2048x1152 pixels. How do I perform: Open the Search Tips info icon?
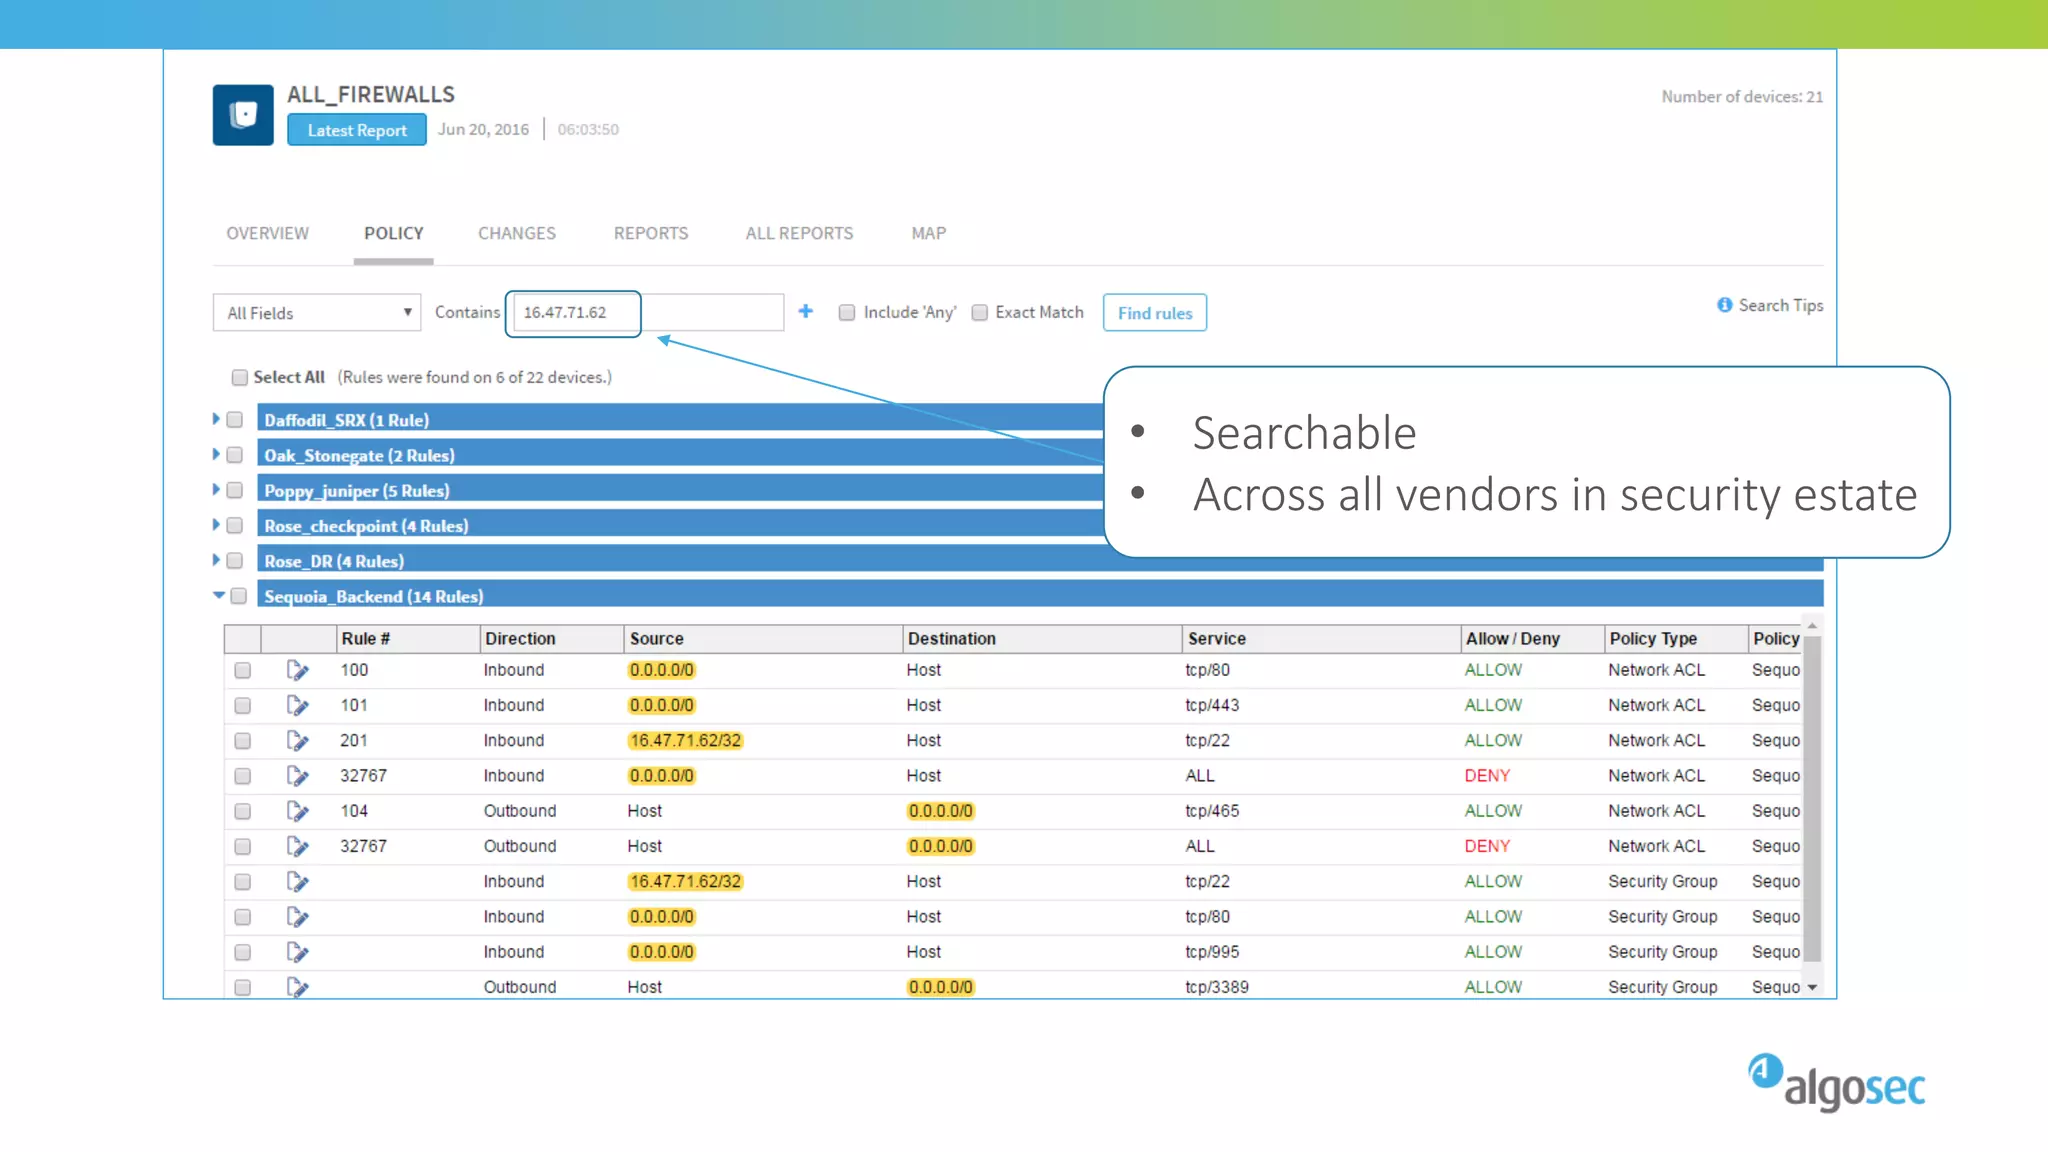[1724, 305]
